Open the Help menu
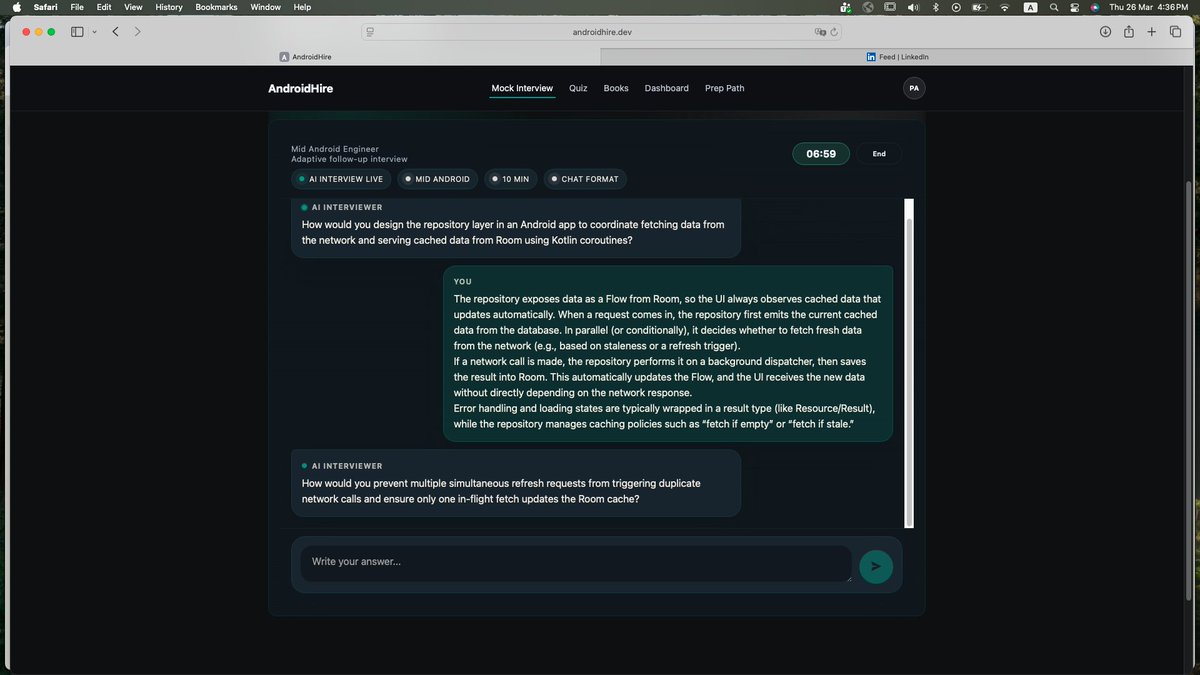 coord(302,7)
